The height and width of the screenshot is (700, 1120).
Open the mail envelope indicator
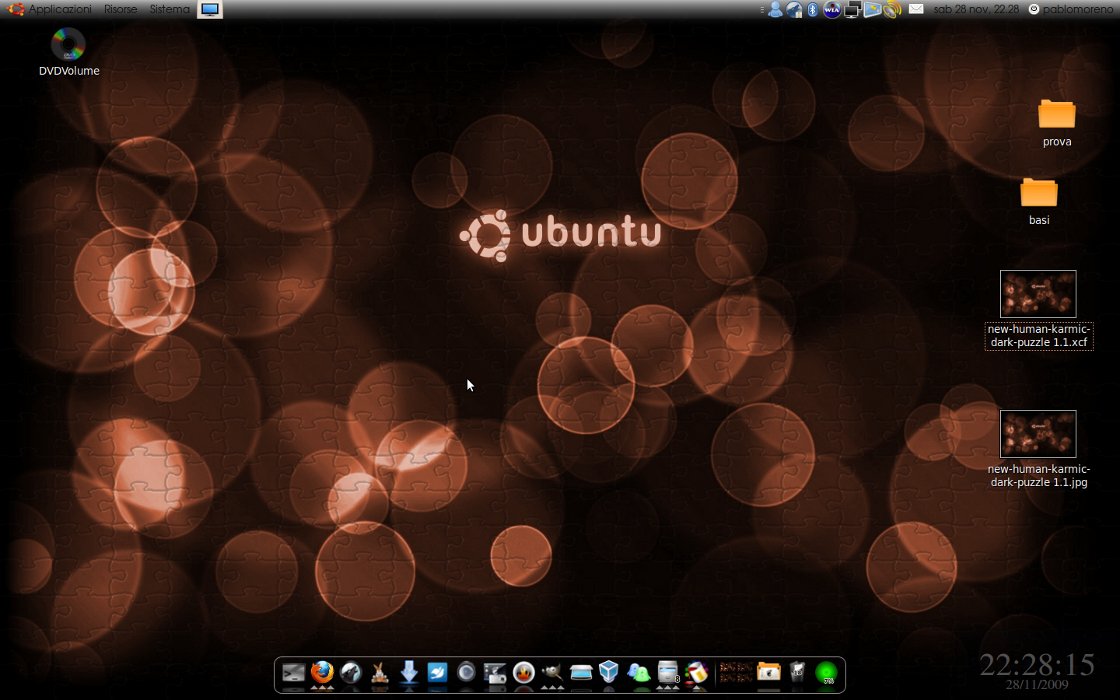click(916, 9)
